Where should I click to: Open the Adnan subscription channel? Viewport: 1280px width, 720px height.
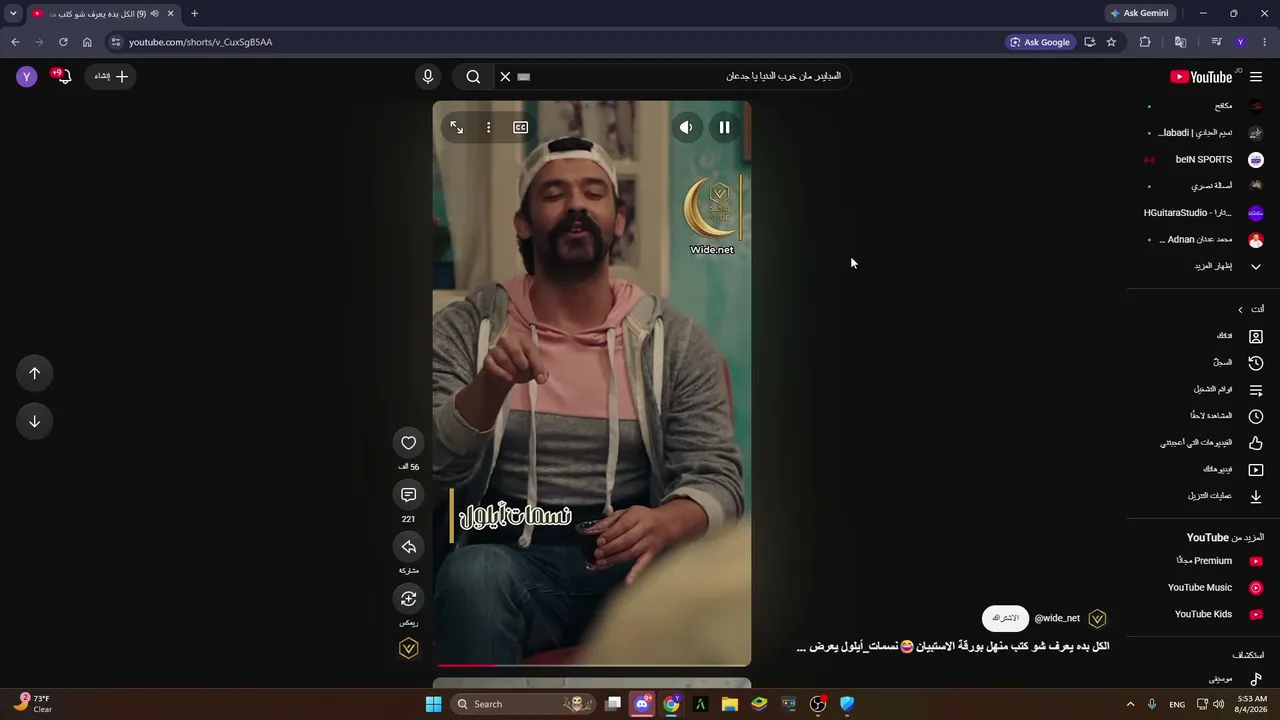pos(1204,240)
